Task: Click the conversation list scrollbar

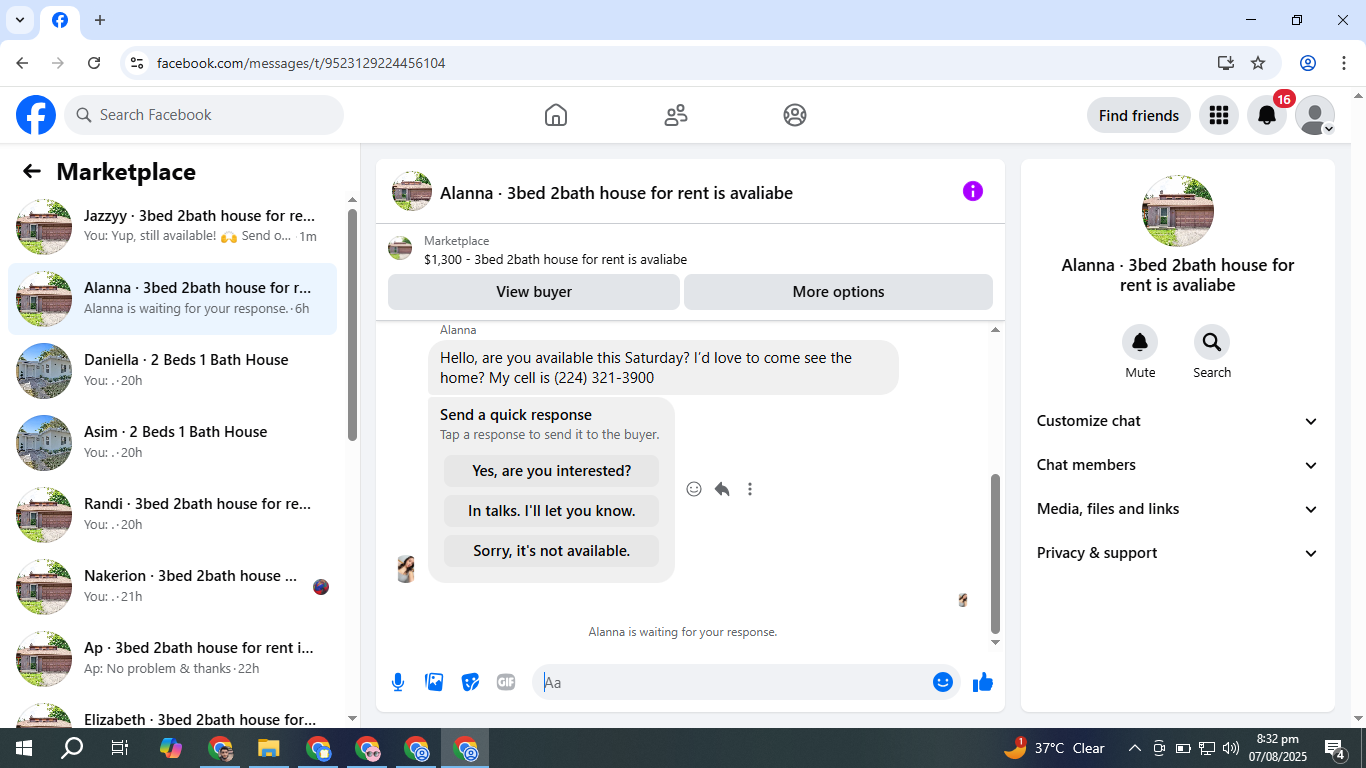Action: coord(352,325)
